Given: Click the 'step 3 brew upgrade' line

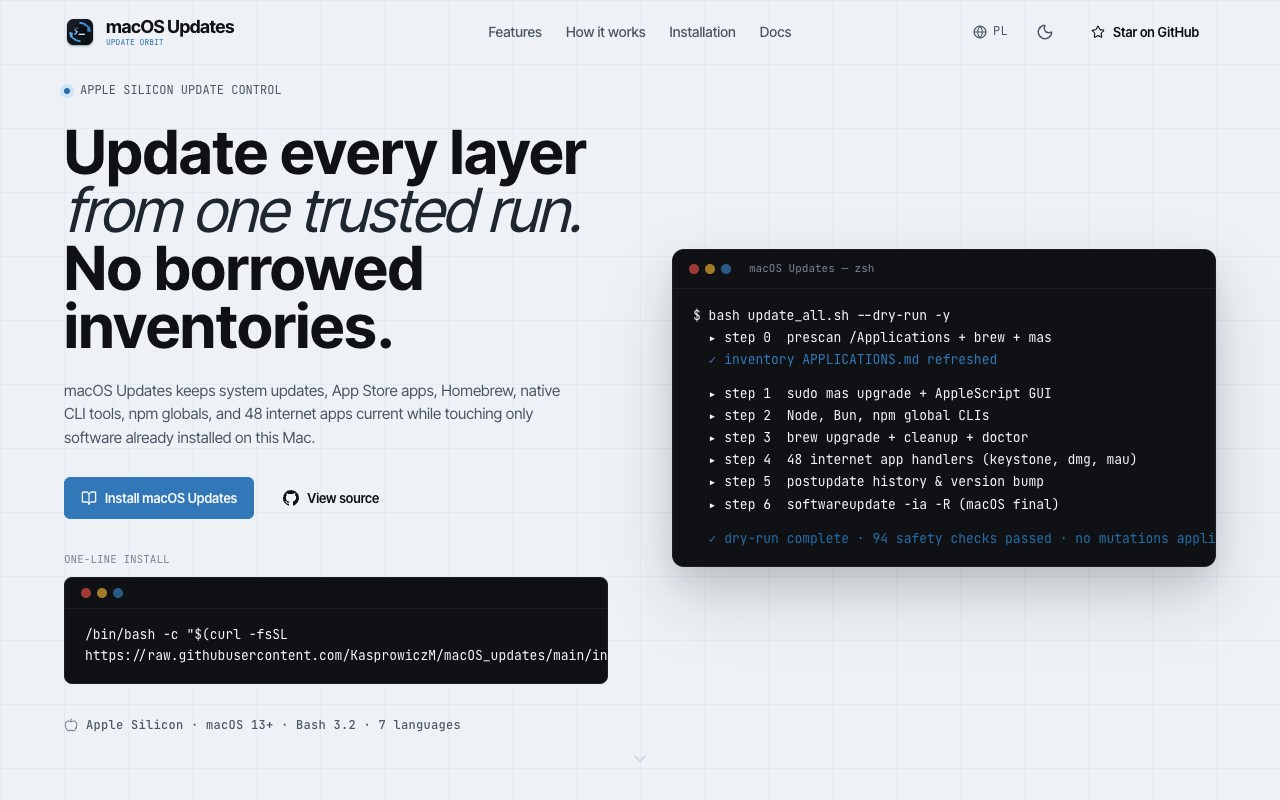Looking at the screenshot, I should click(x=869, y=437).
